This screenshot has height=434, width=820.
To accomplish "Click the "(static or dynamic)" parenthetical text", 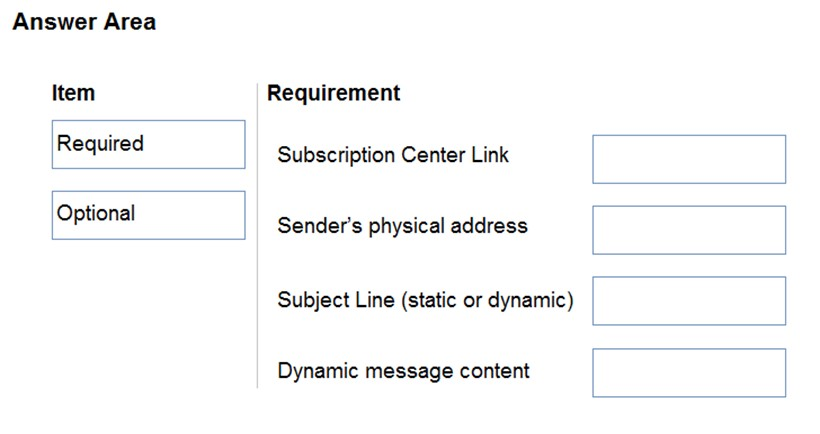I will [x=487, y=301].
